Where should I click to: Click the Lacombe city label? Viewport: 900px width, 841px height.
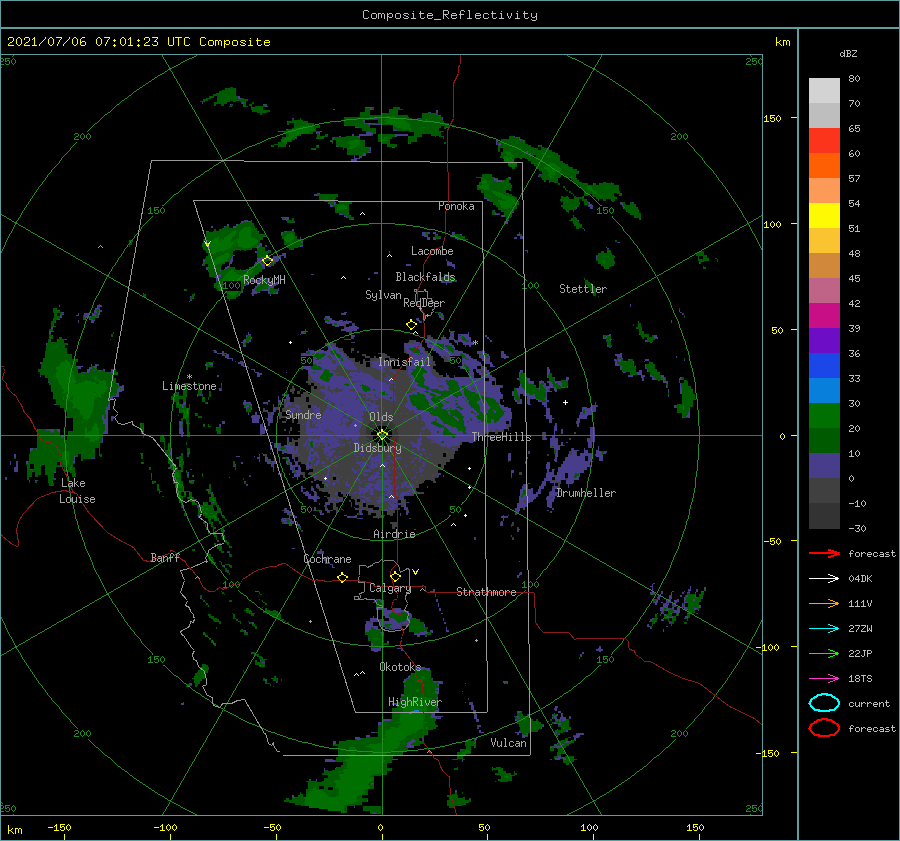coord(432,251)
